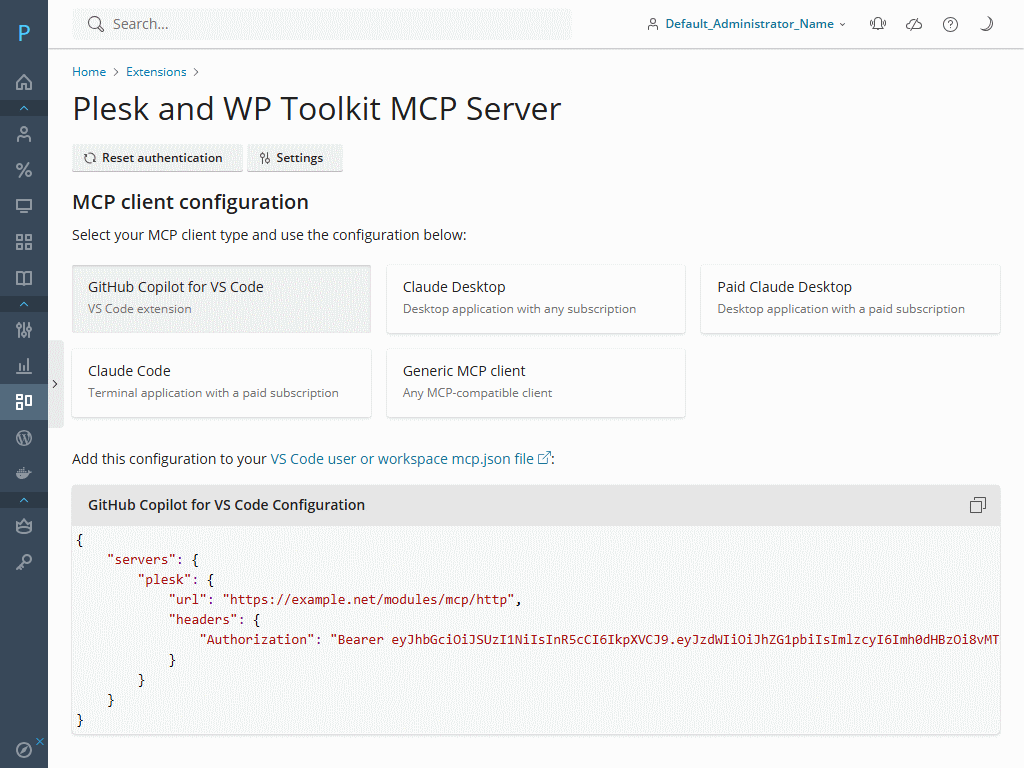Open the Docker whale icon in the sidebar

pos(24,472)
